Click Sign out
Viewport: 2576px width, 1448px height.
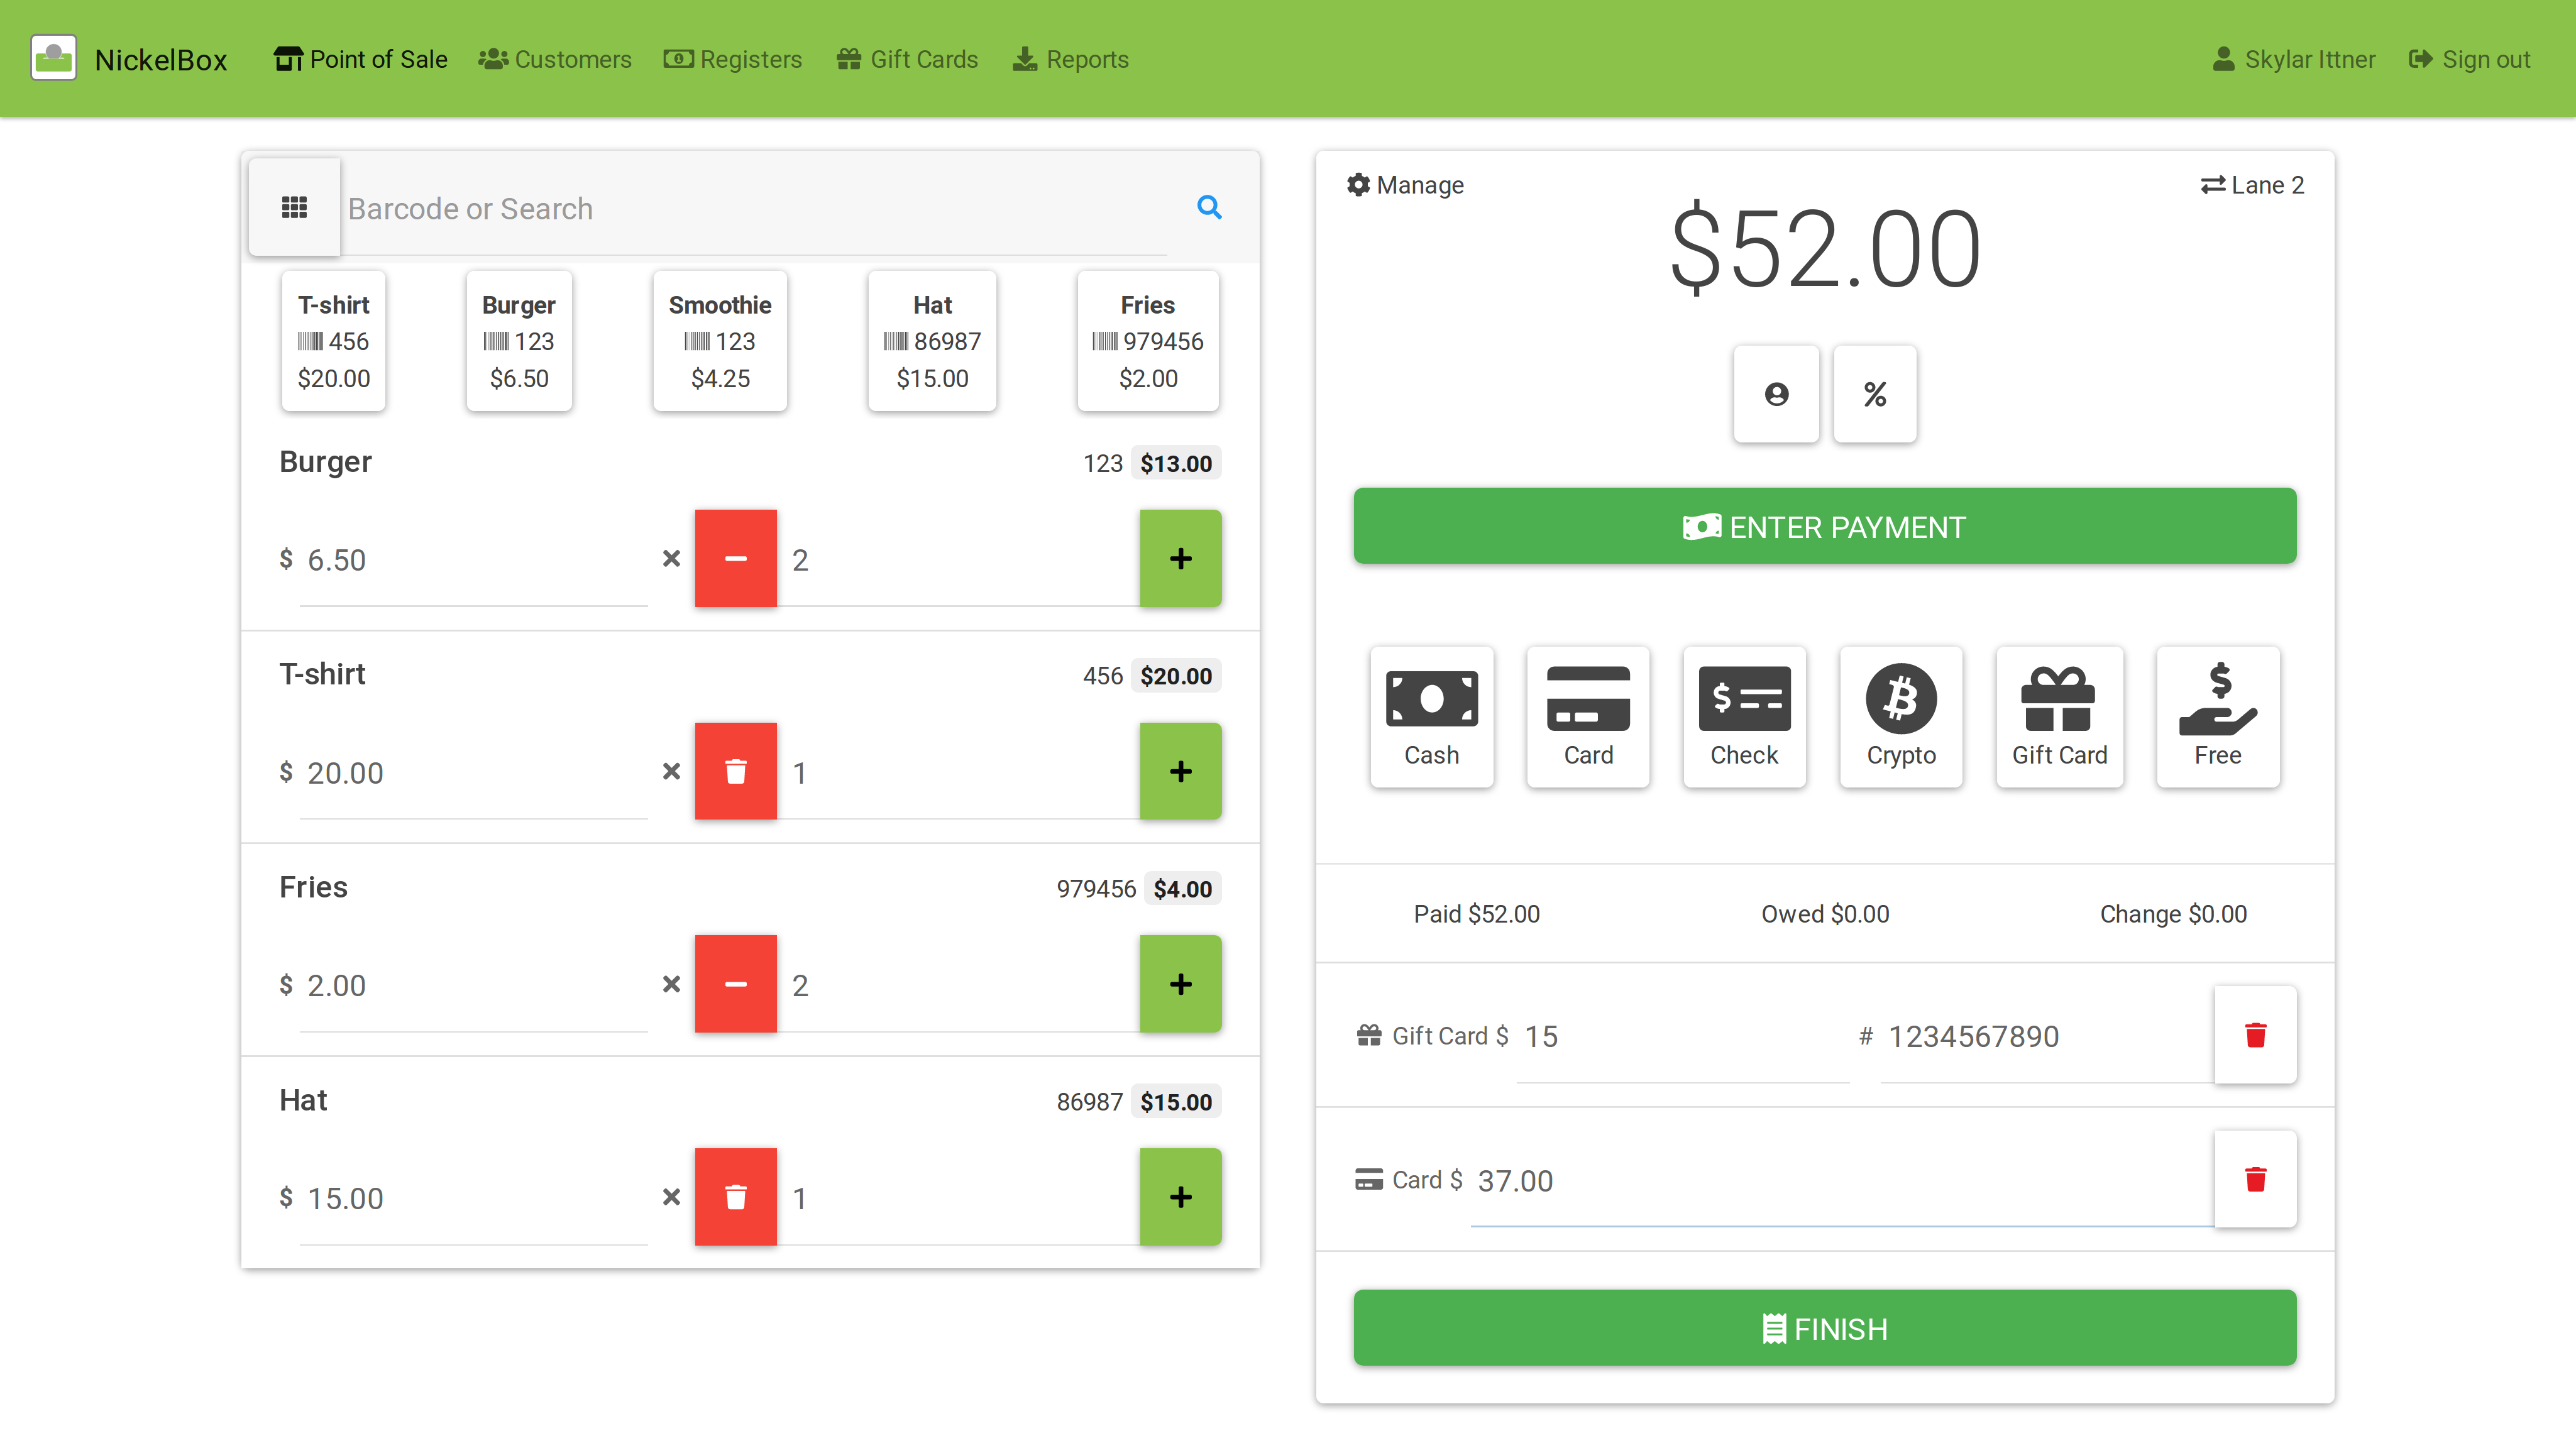point(2469,59)
